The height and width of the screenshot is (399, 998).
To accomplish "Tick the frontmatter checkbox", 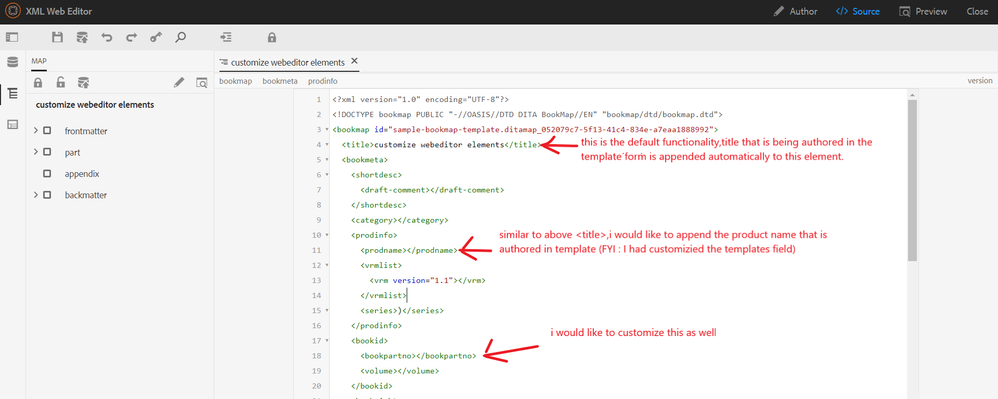I will 47,131.
